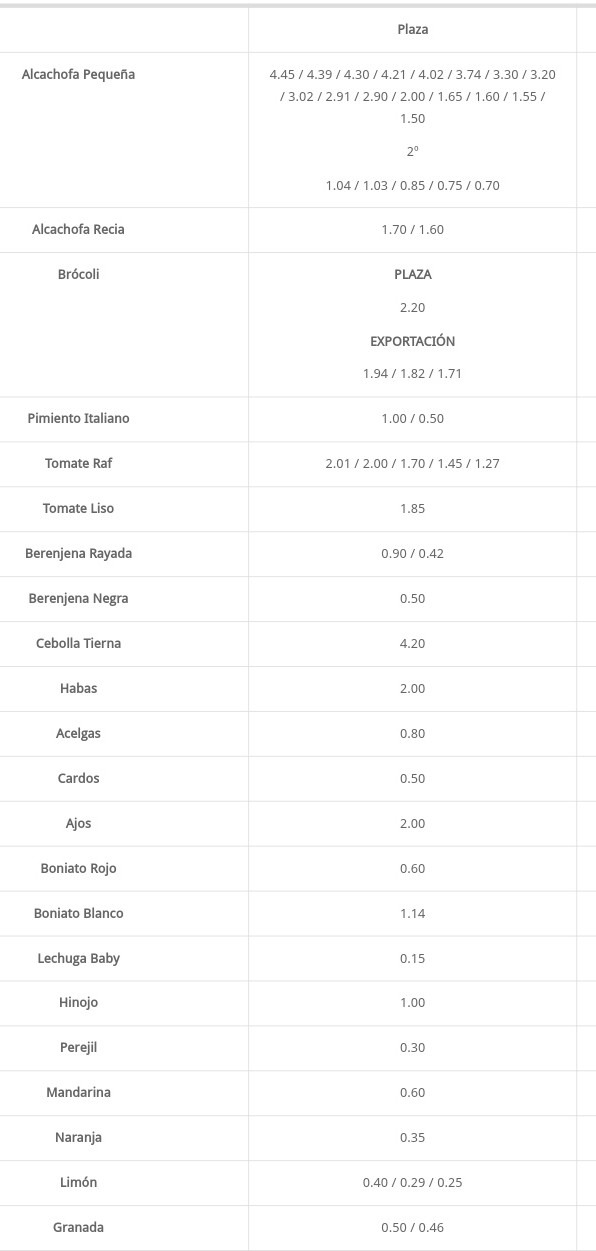Click the Boniato Blanco price 1.14
The height and width of the screenshot is (1251, 596).
[x=412, y=914]
